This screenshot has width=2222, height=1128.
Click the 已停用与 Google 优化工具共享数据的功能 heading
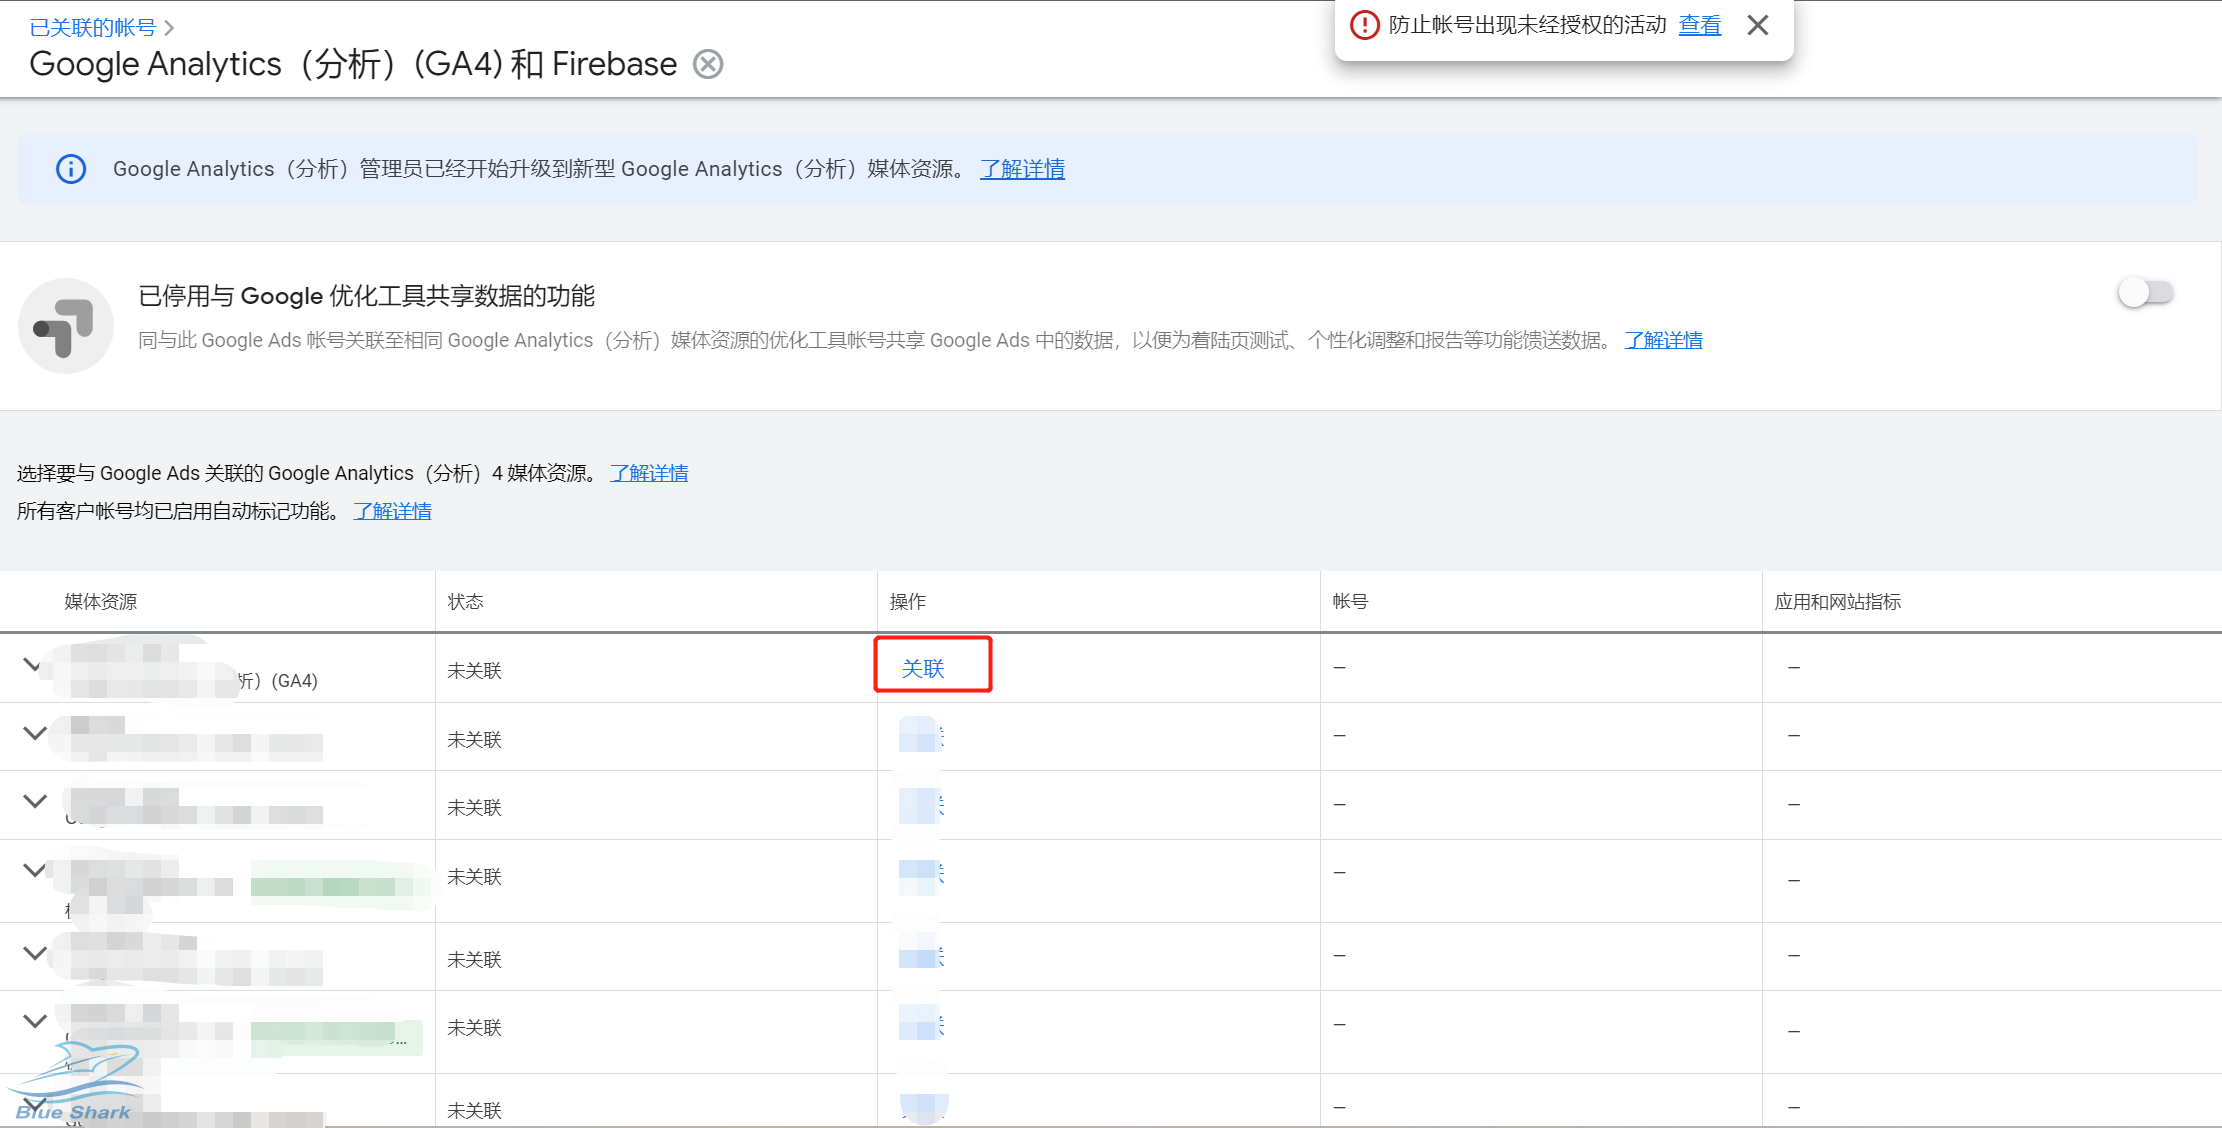coord(366,296)
